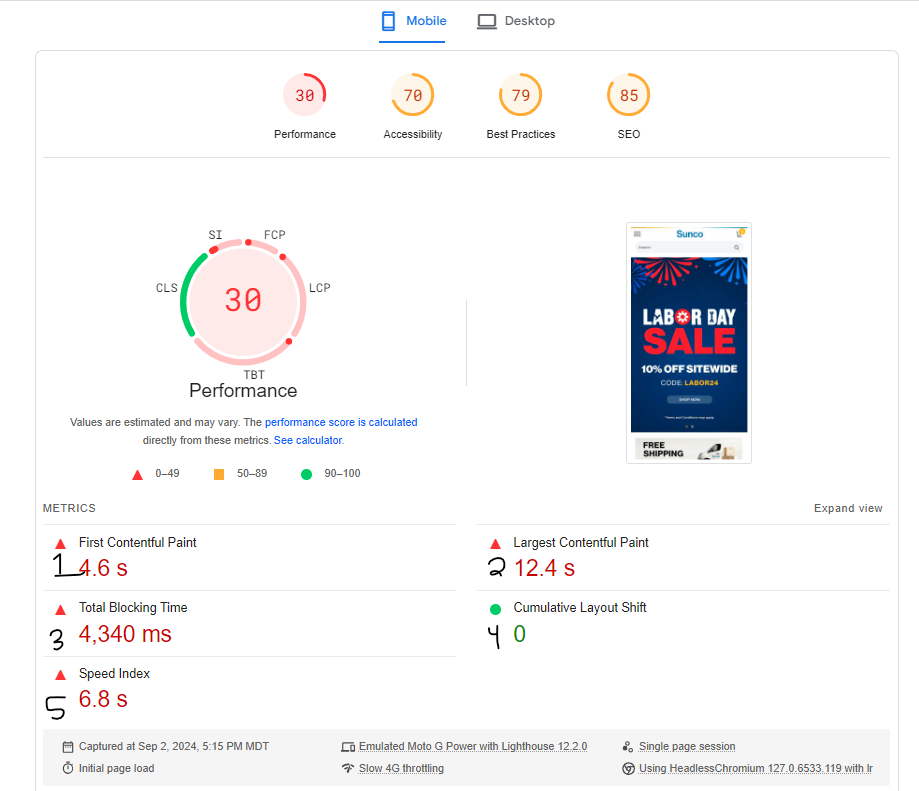Image resolution: width=919 pixels, height=791 pixels.
Task: Open 'performance score is calculated' link
Action: point(341,422)
